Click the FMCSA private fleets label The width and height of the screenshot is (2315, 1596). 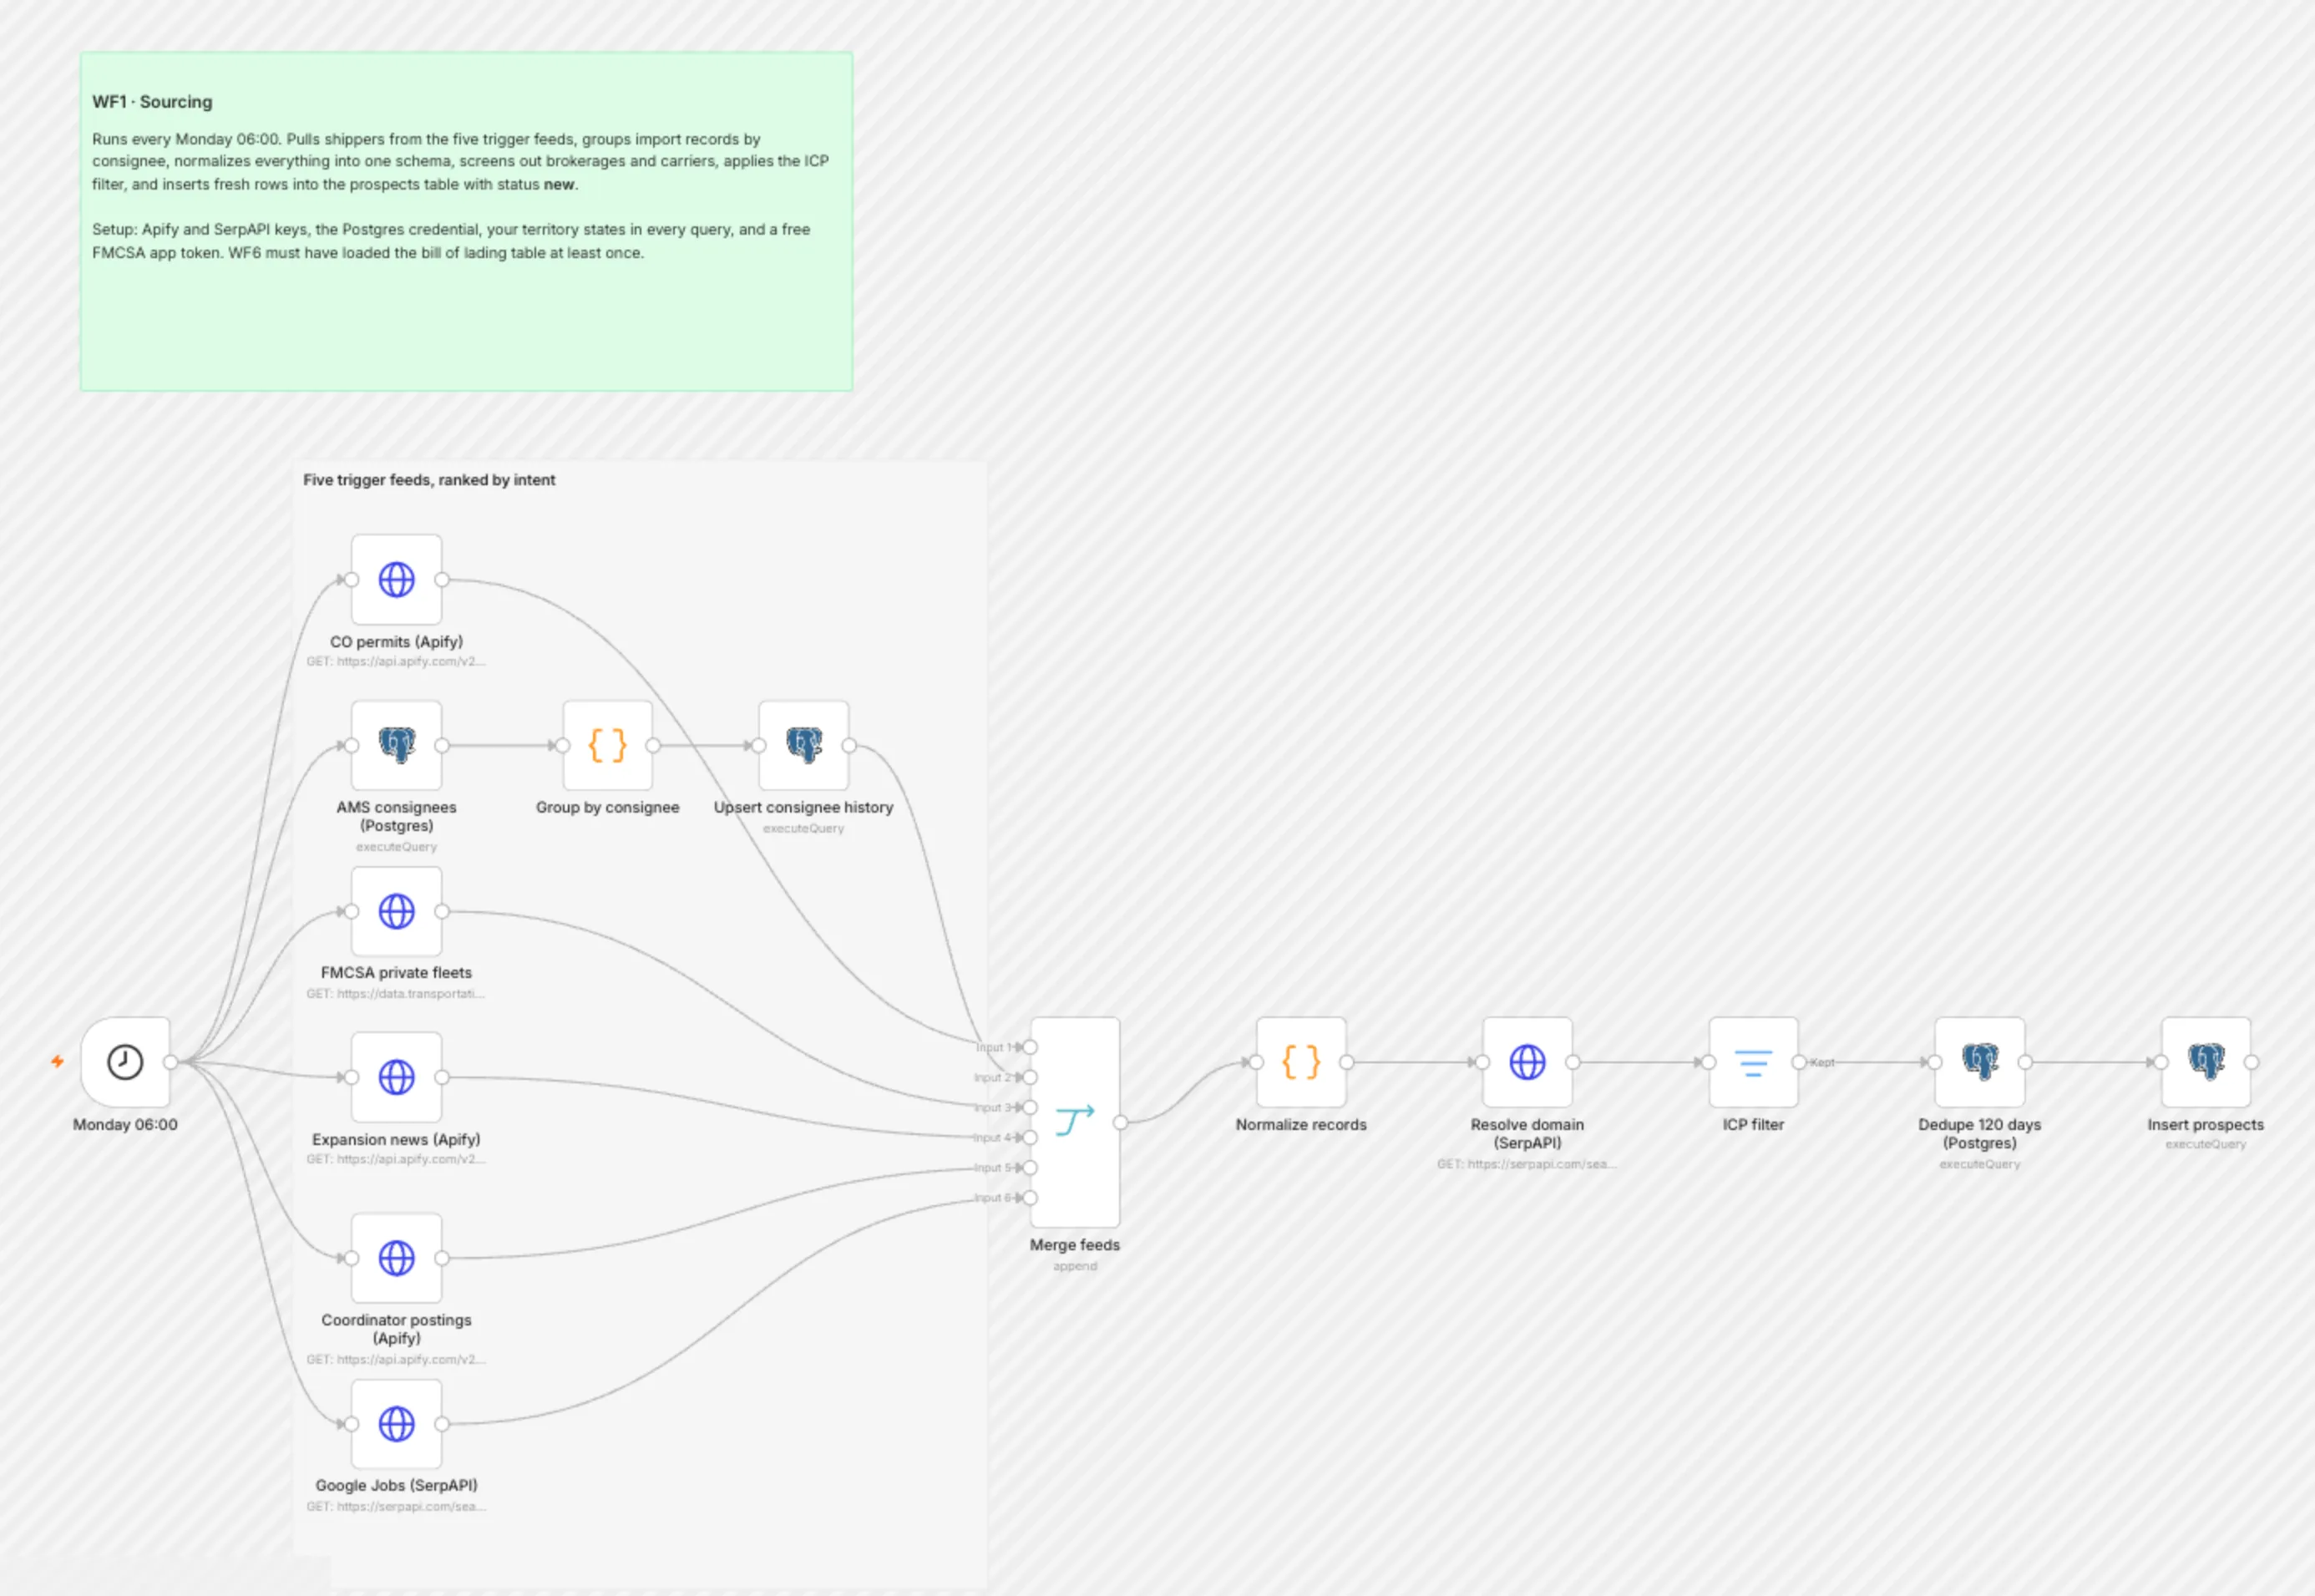396,972
